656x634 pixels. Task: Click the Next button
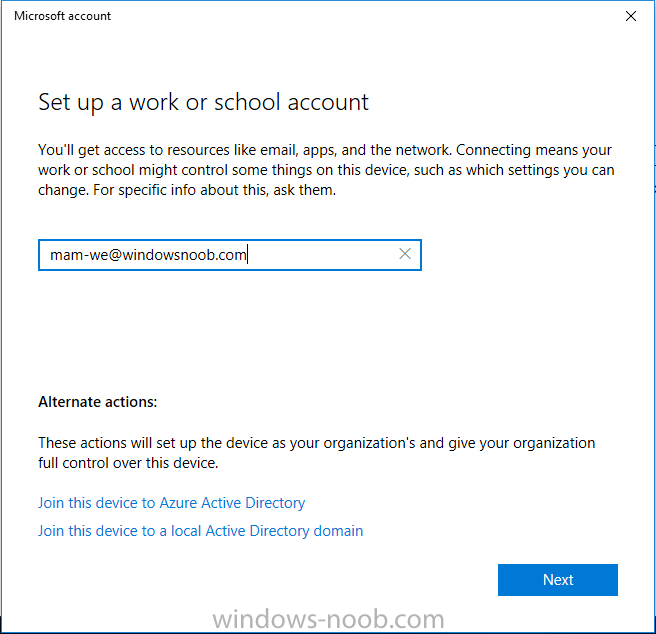(558, 580)
